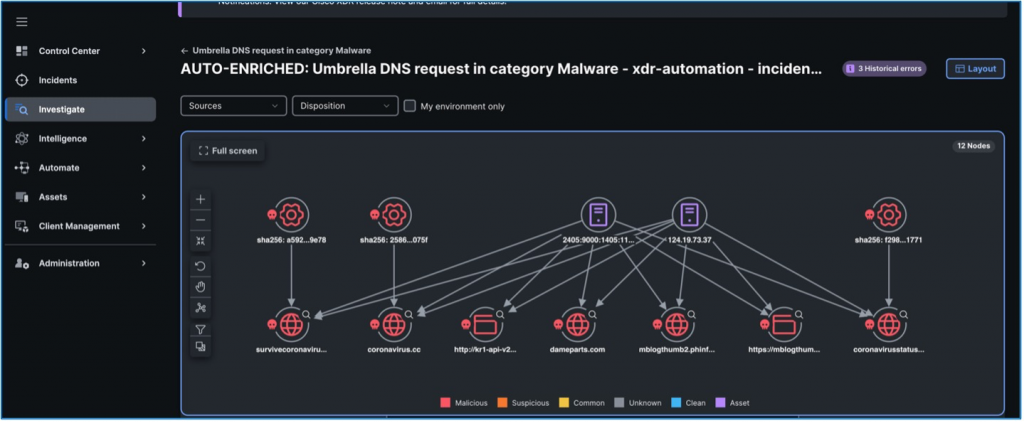Image resolution: width=1024 pixels, height=423 pixels.
Task: Open the Sources dropdown
Action: tap(234, 106)
